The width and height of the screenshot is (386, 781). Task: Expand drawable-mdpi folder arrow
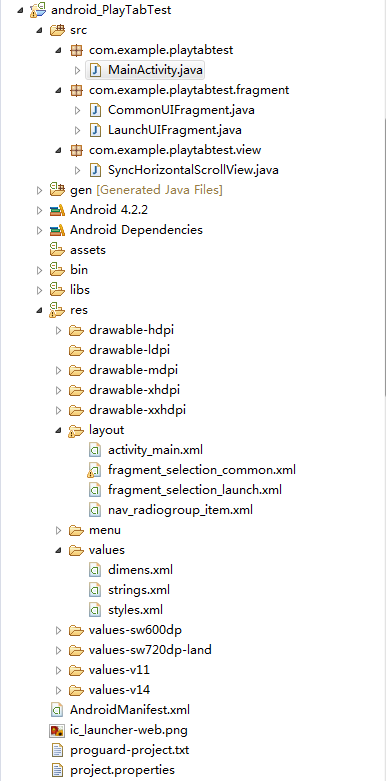[58, 370]
